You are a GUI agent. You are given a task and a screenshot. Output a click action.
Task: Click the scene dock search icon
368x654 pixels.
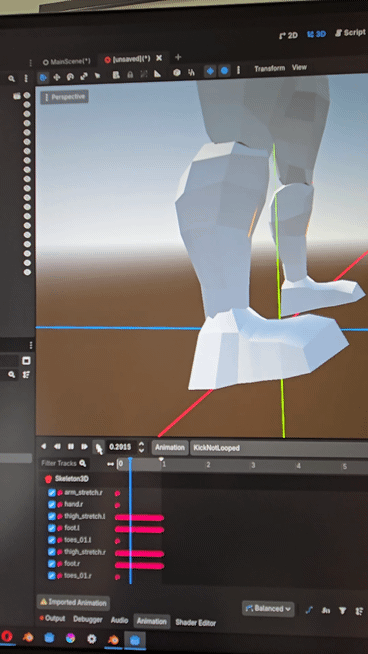click(x=11, y=78)
